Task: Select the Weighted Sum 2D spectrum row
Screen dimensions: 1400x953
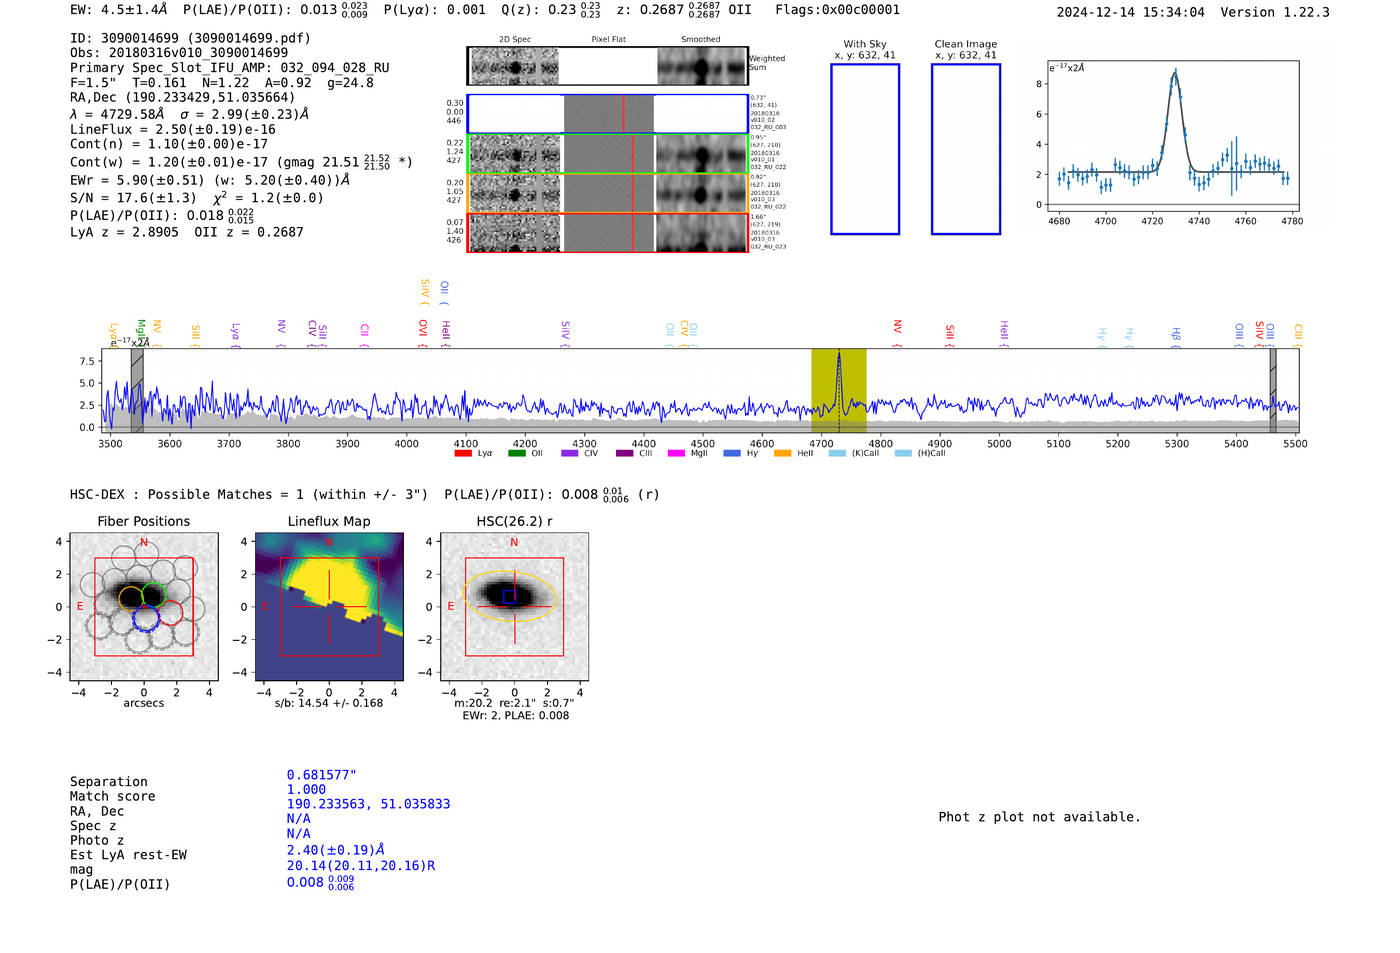Action: (x=608, y=66)
